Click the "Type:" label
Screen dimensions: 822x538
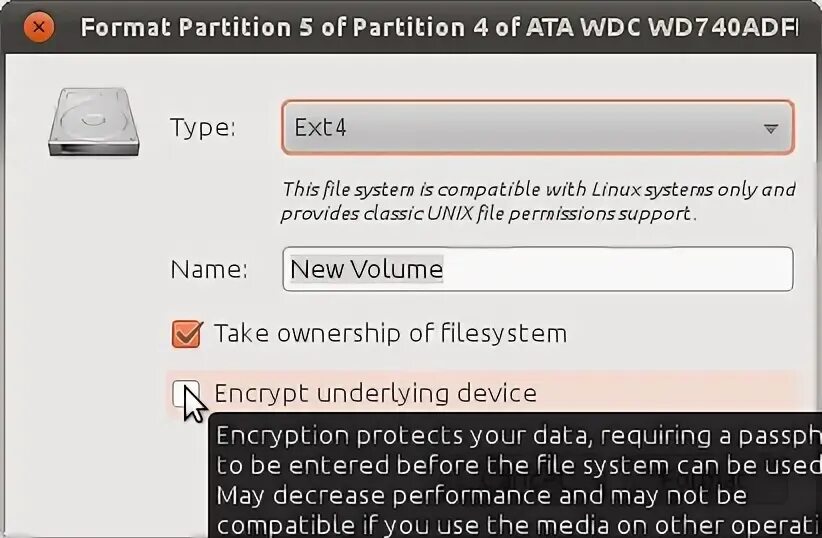[x=203, y=128]
